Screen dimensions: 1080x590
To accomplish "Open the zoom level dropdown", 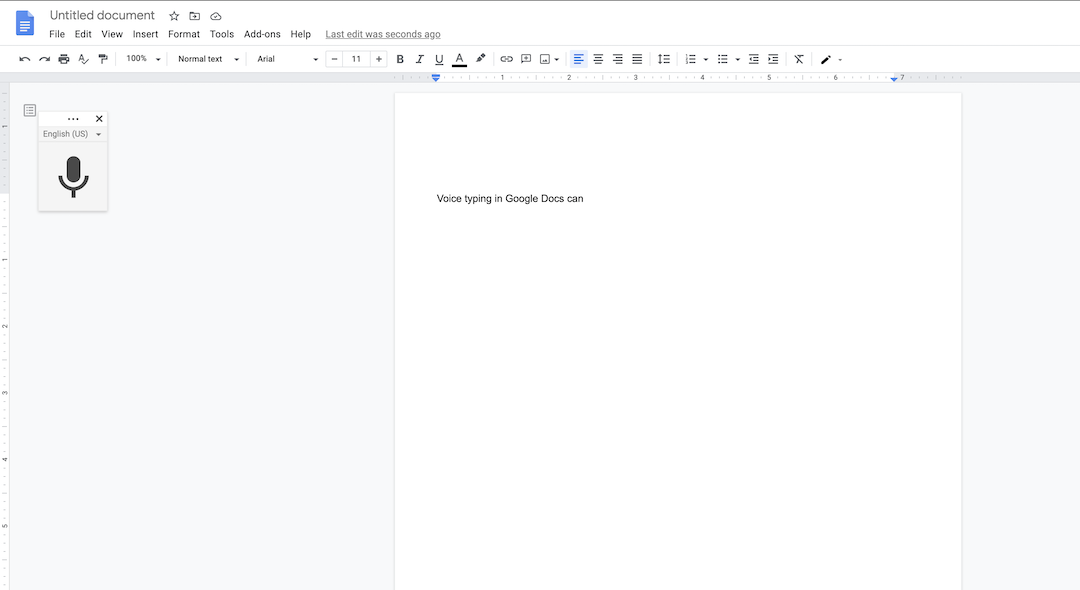I will [x=143, y=59].
